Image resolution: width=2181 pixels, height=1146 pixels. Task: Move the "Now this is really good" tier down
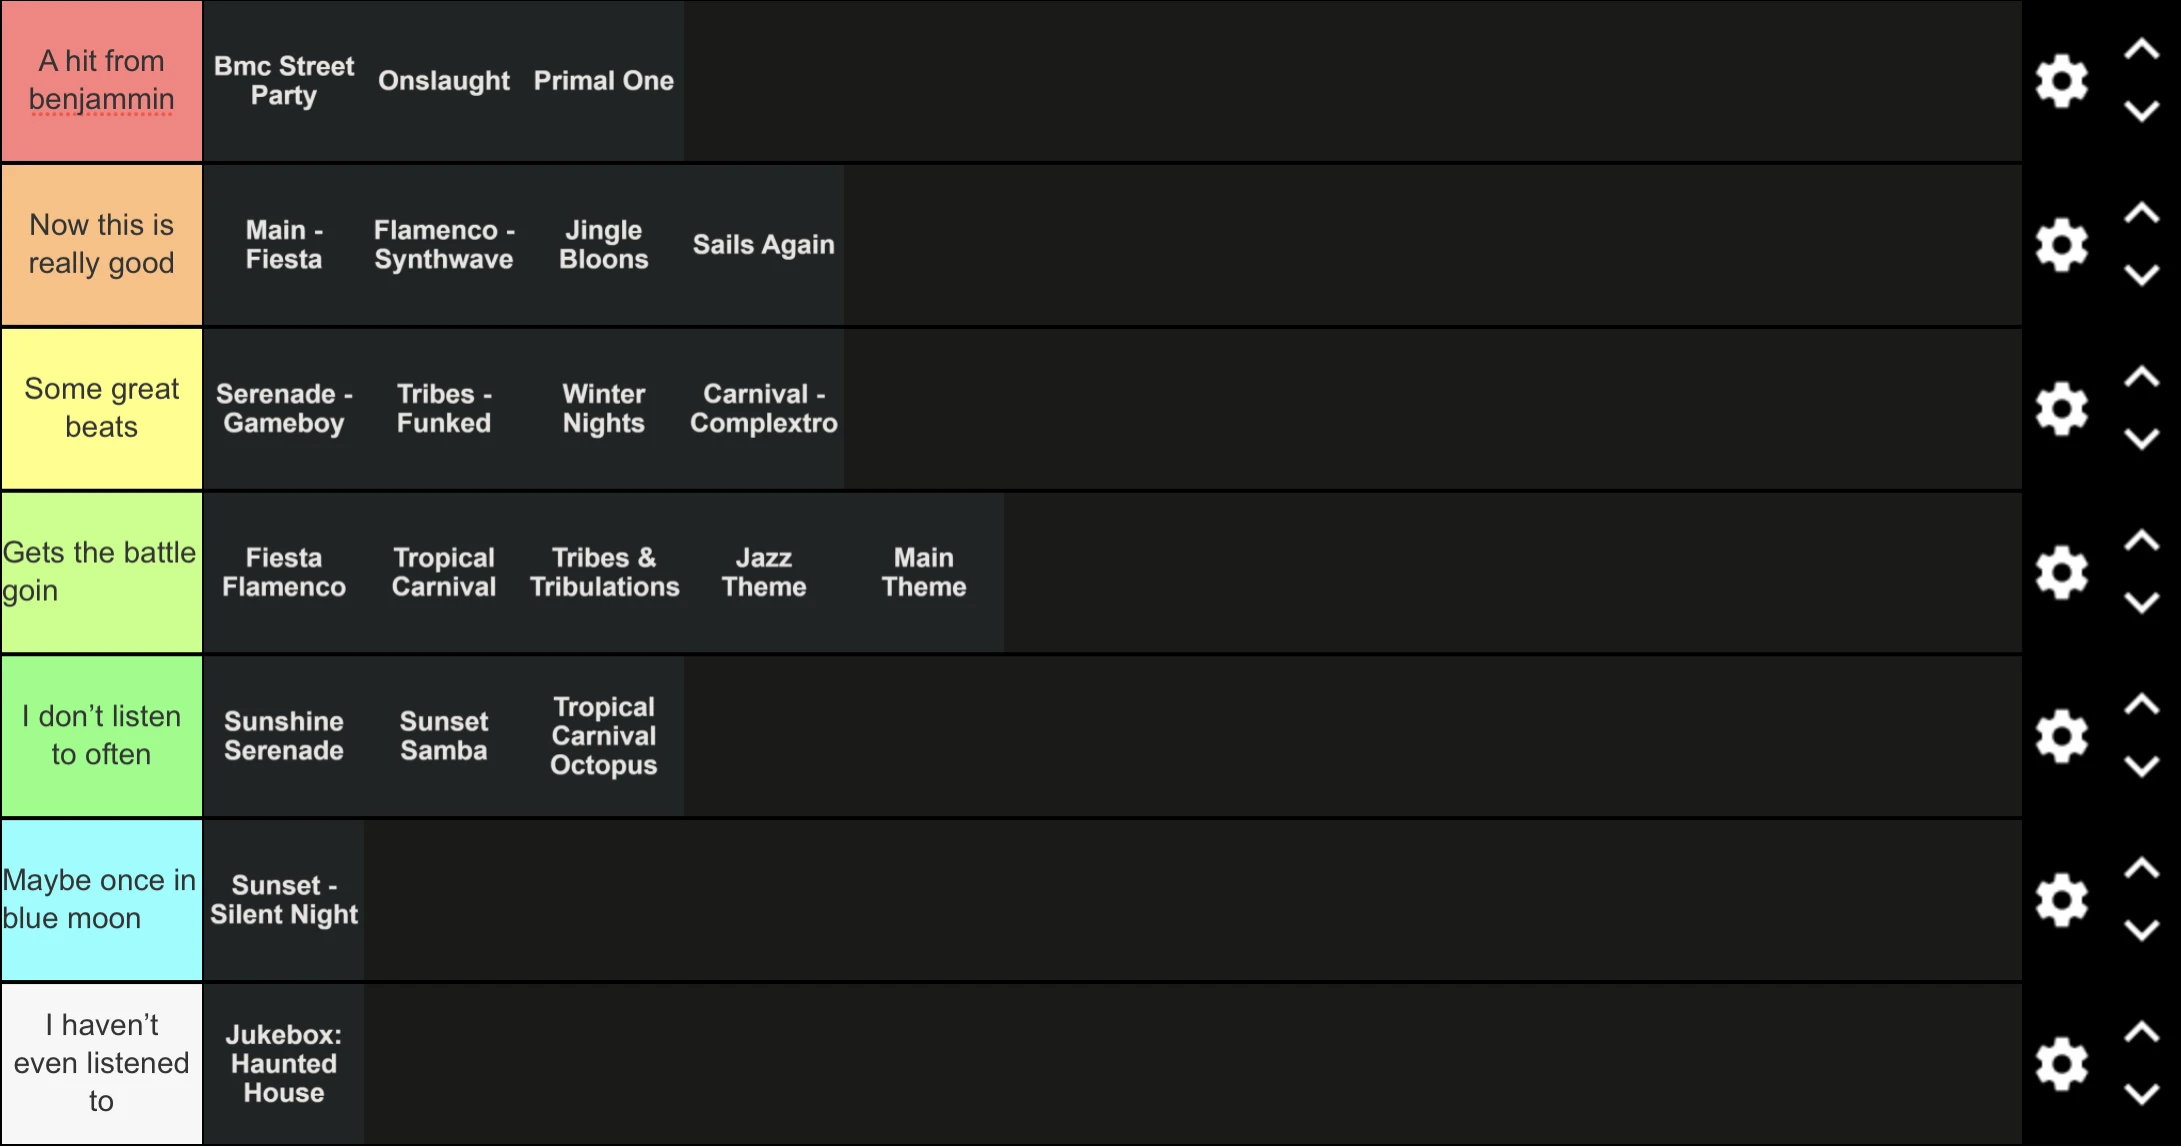coord(2140,278)
